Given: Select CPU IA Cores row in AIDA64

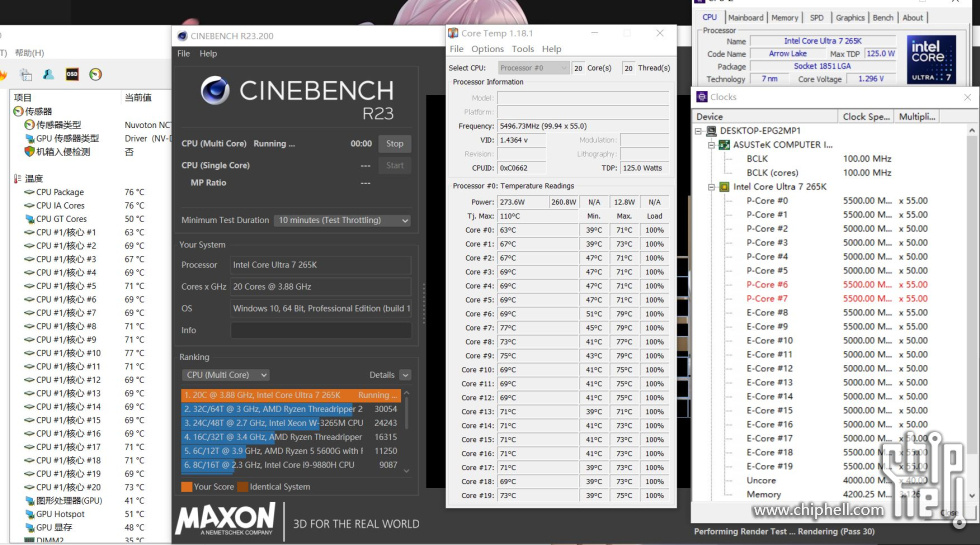Looking at the screenshot, I should 90,206.
